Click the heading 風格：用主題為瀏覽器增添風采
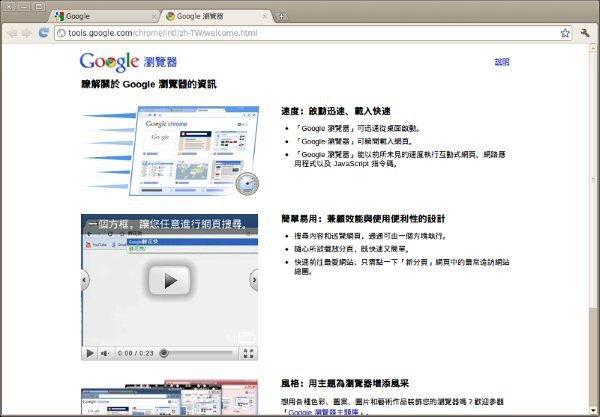The width and height of the screenshot is (600, 417). pos(345,383)
